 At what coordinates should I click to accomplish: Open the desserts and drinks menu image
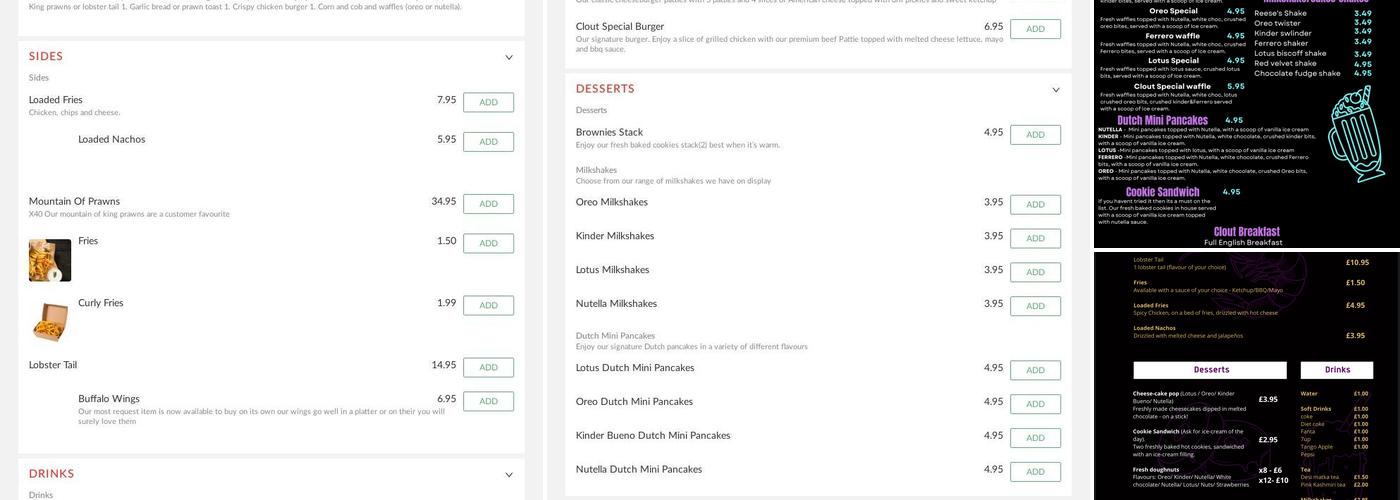point(1246,376)
